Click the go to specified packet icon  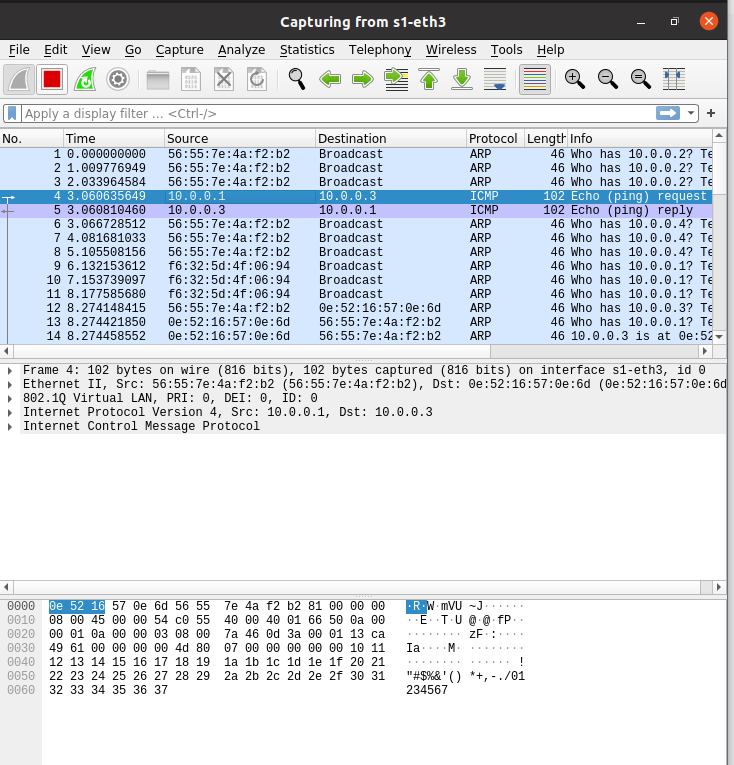coord(396,79)
